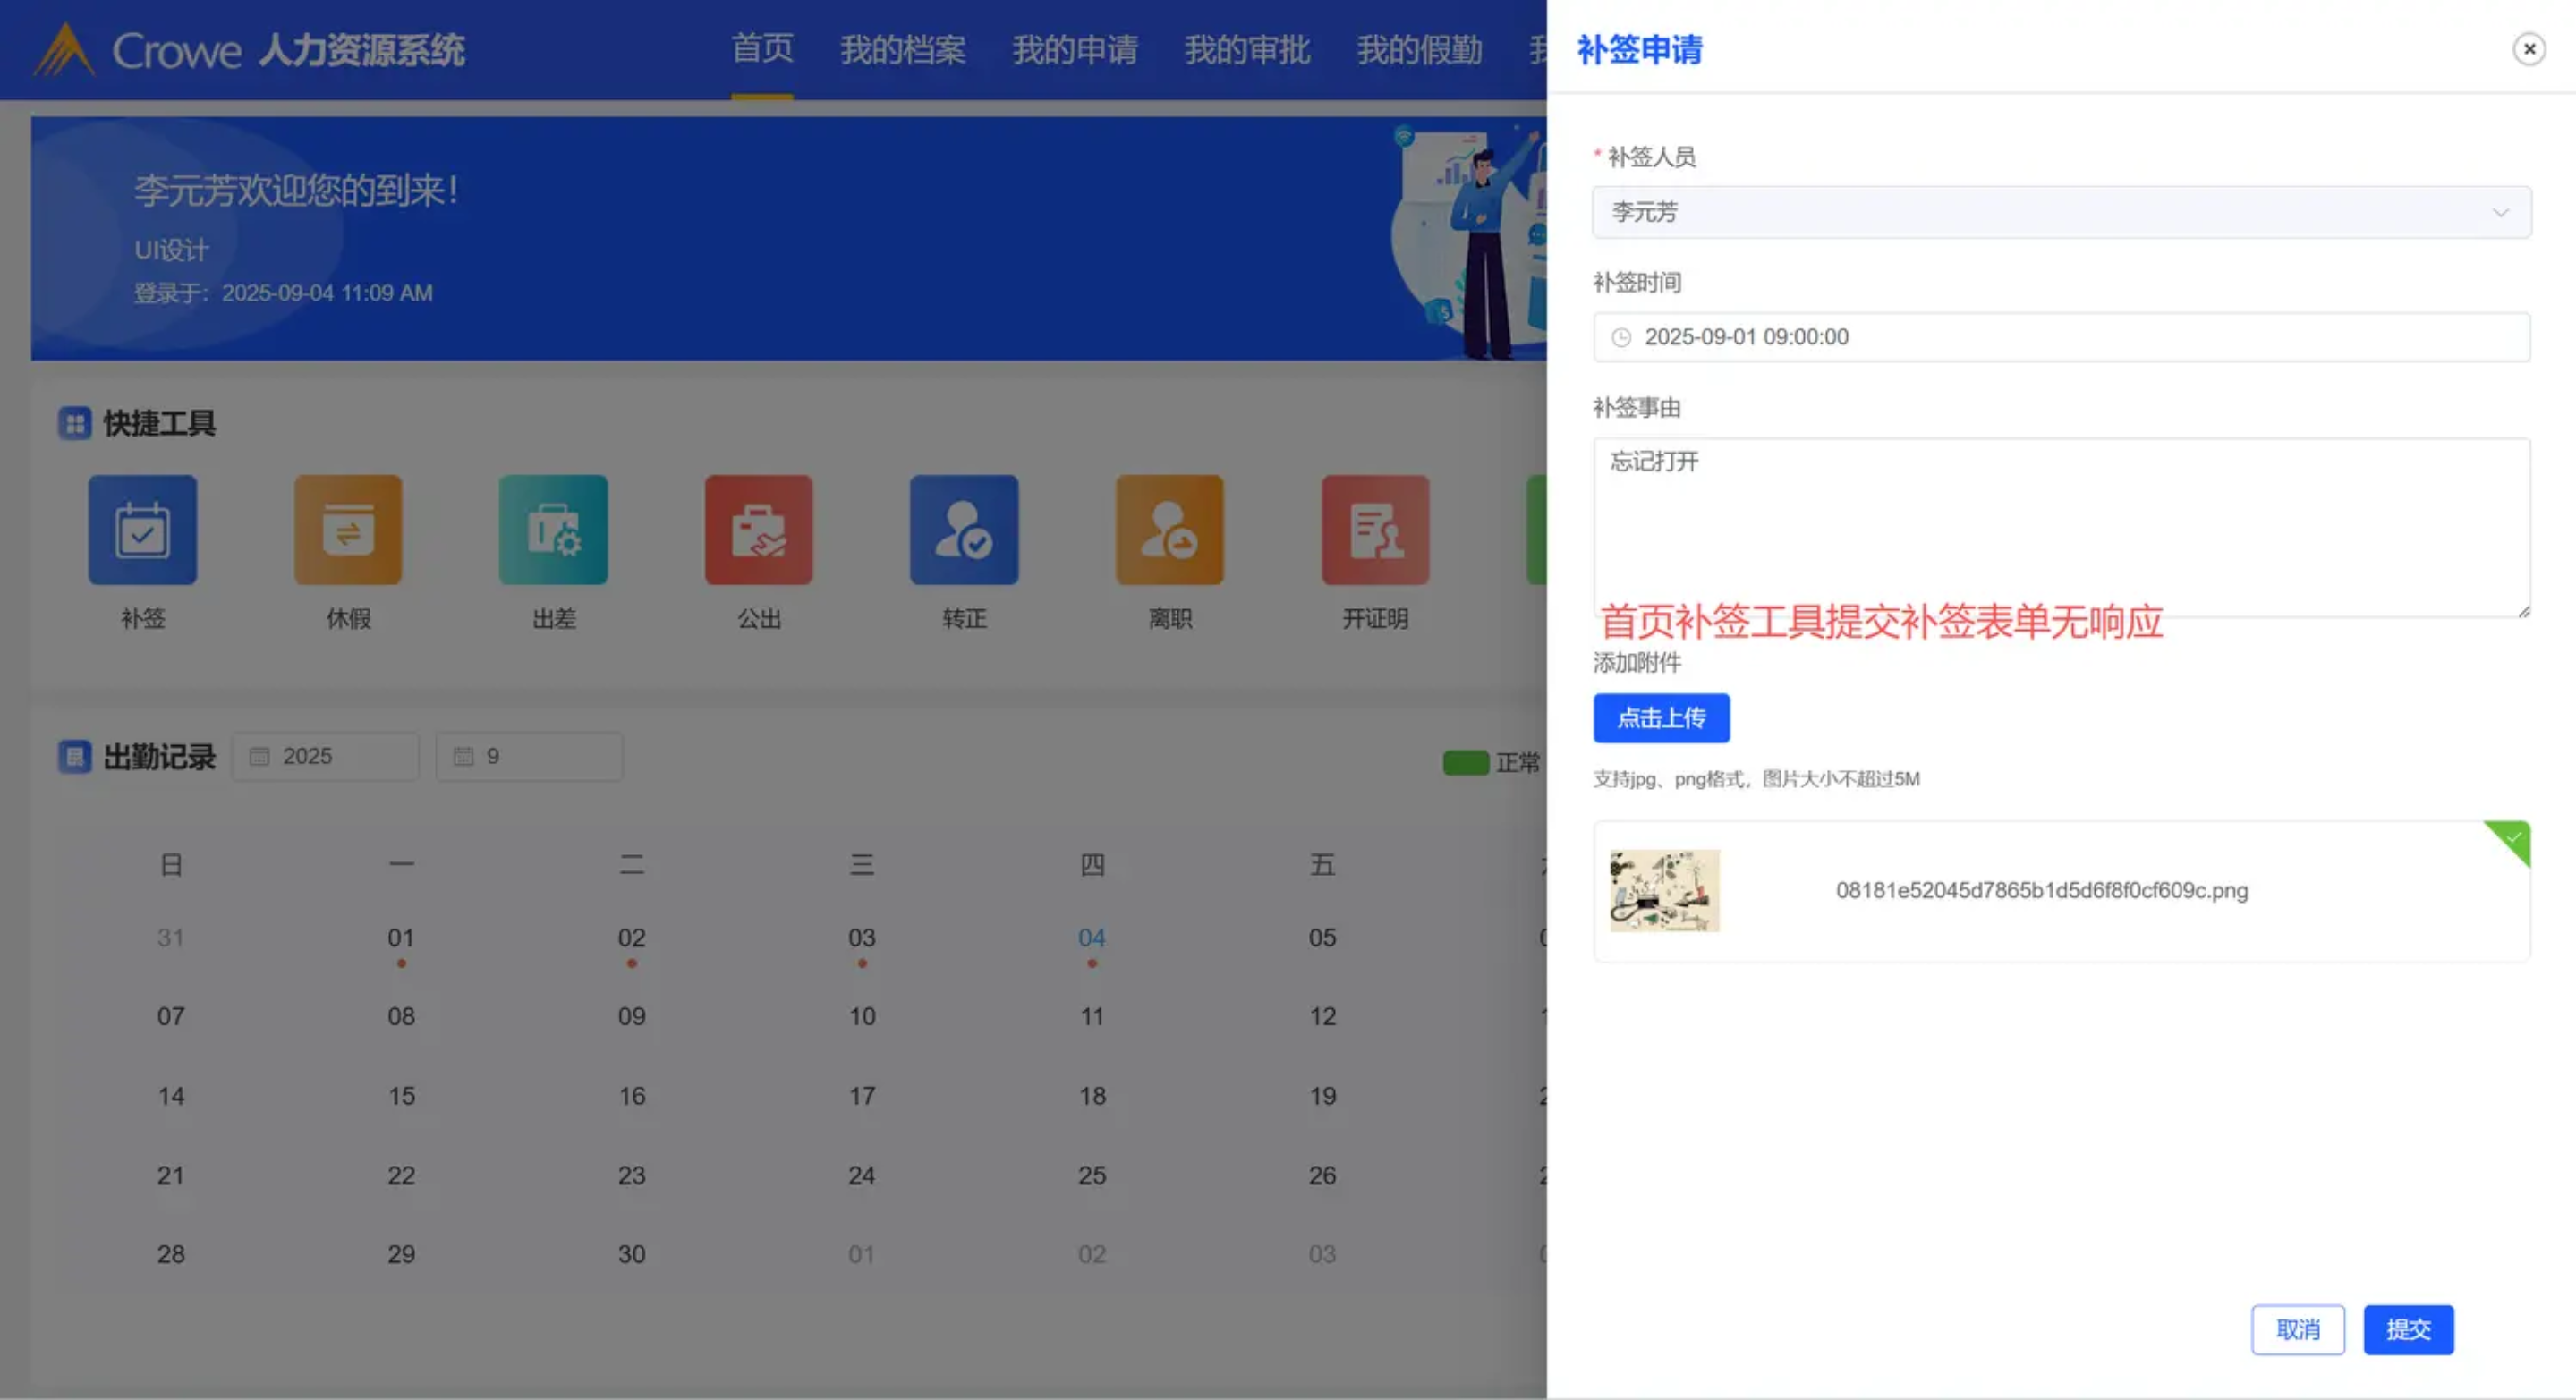Open the 转正 tool icon
This screenshot has height=1400, width=2576.
[x=964, y=530]
